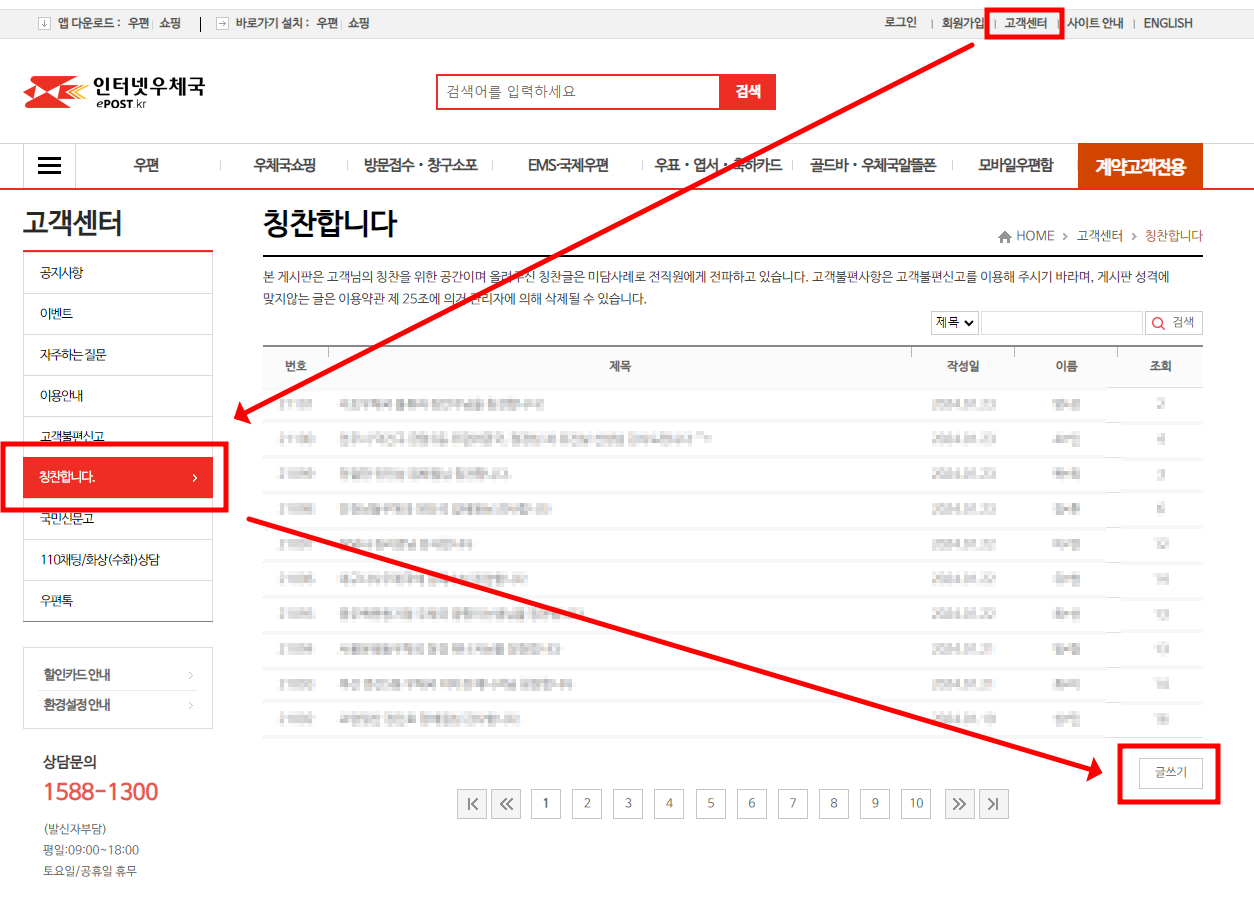Image resolution: width=1254 pixels, height=915 pixels.
Task: Select page 5 in pagination
Action: 710,803
